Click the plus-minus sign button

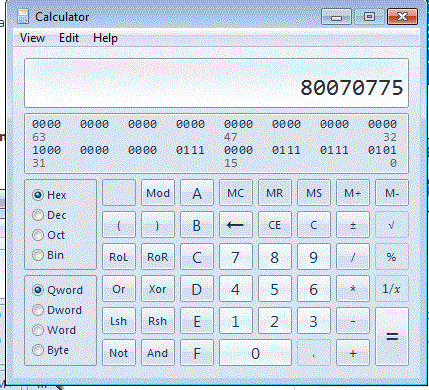353,225
